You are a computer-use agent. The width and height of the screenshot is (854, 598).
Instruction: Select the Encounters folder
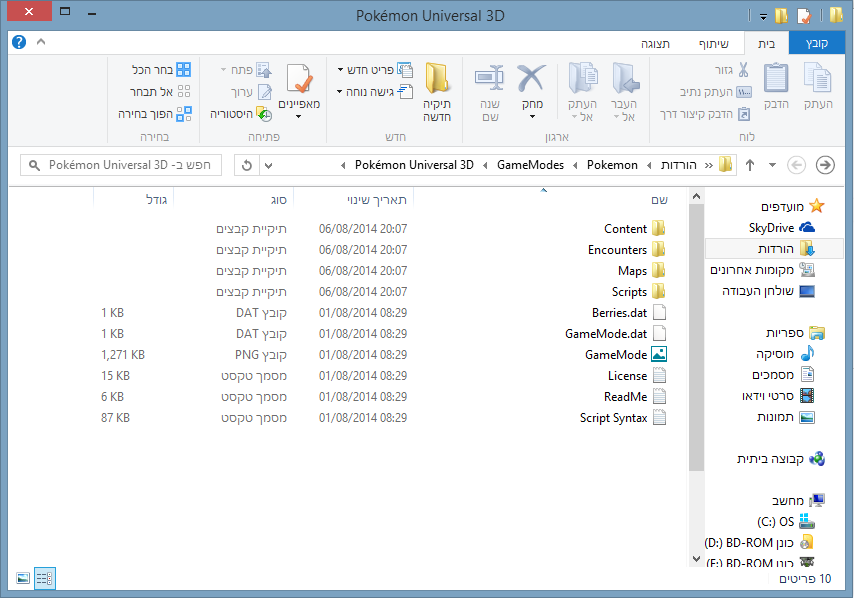(626, 250)
